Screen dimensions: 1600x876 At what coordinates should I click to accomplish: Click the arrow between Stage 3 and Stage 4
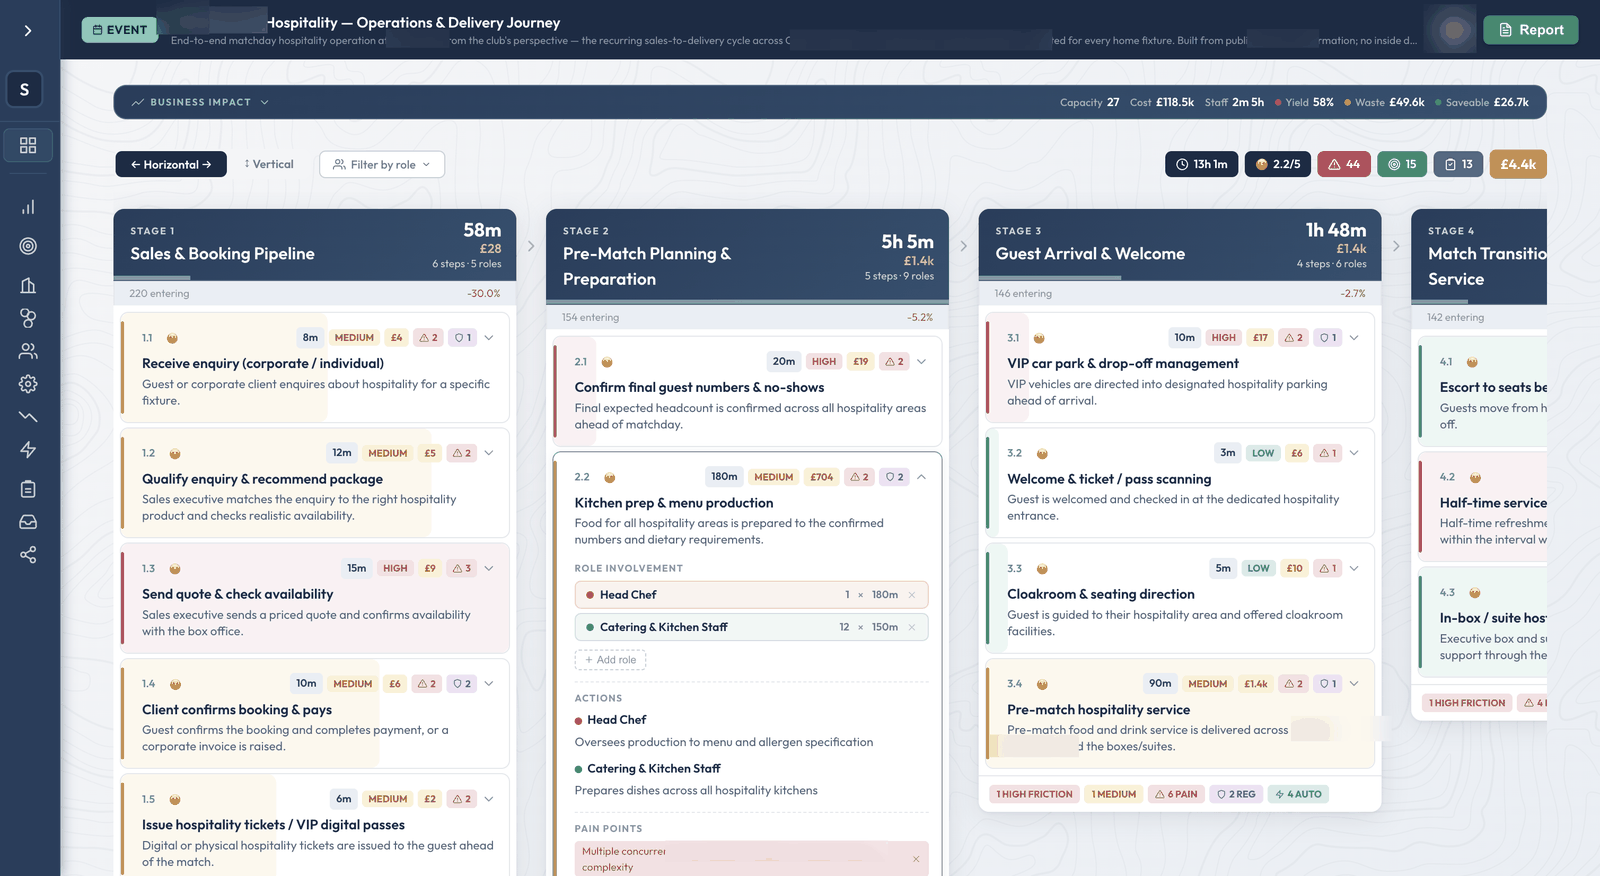click(x=1396, y=246)
